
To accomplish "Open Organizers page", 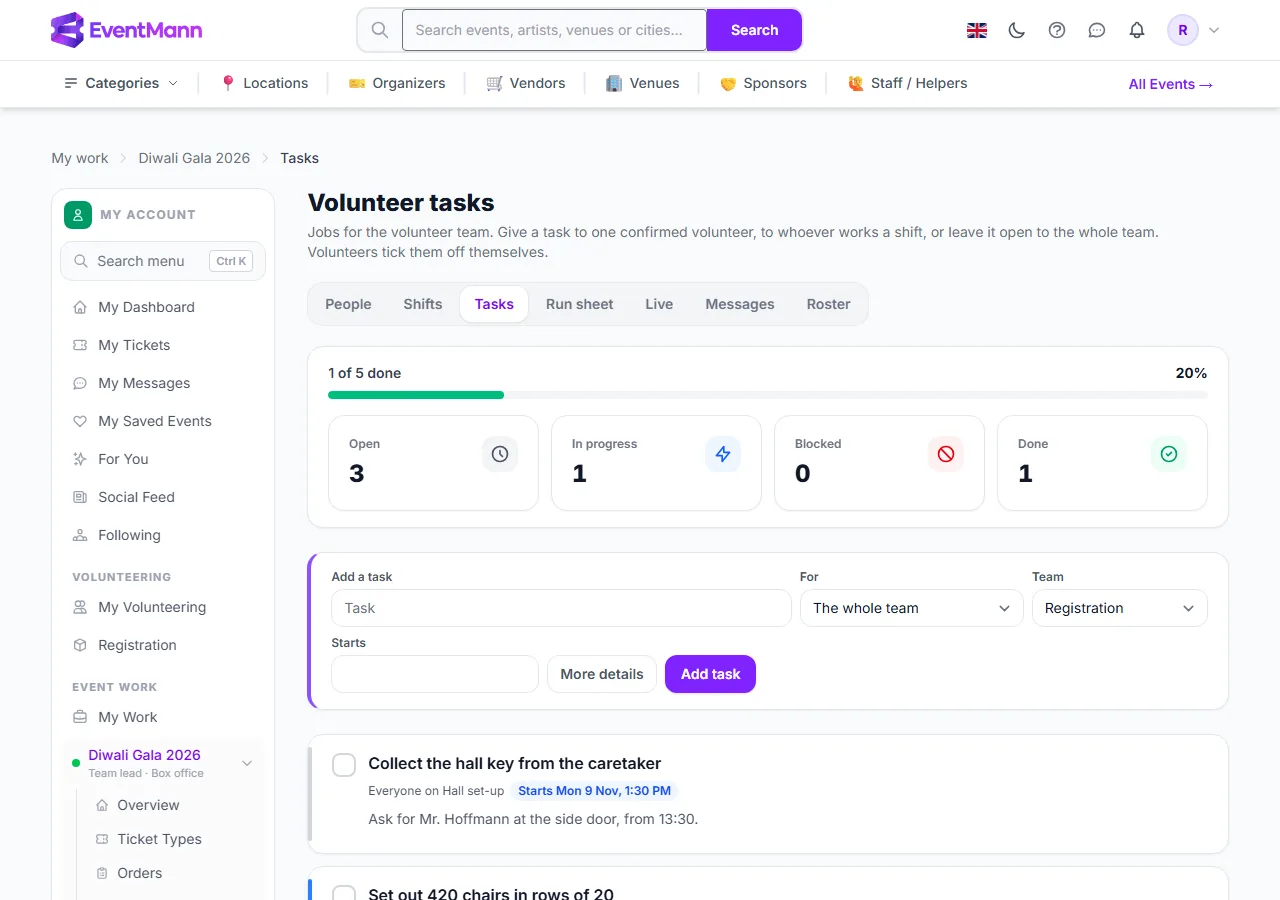I will click(x=397, y=83).
